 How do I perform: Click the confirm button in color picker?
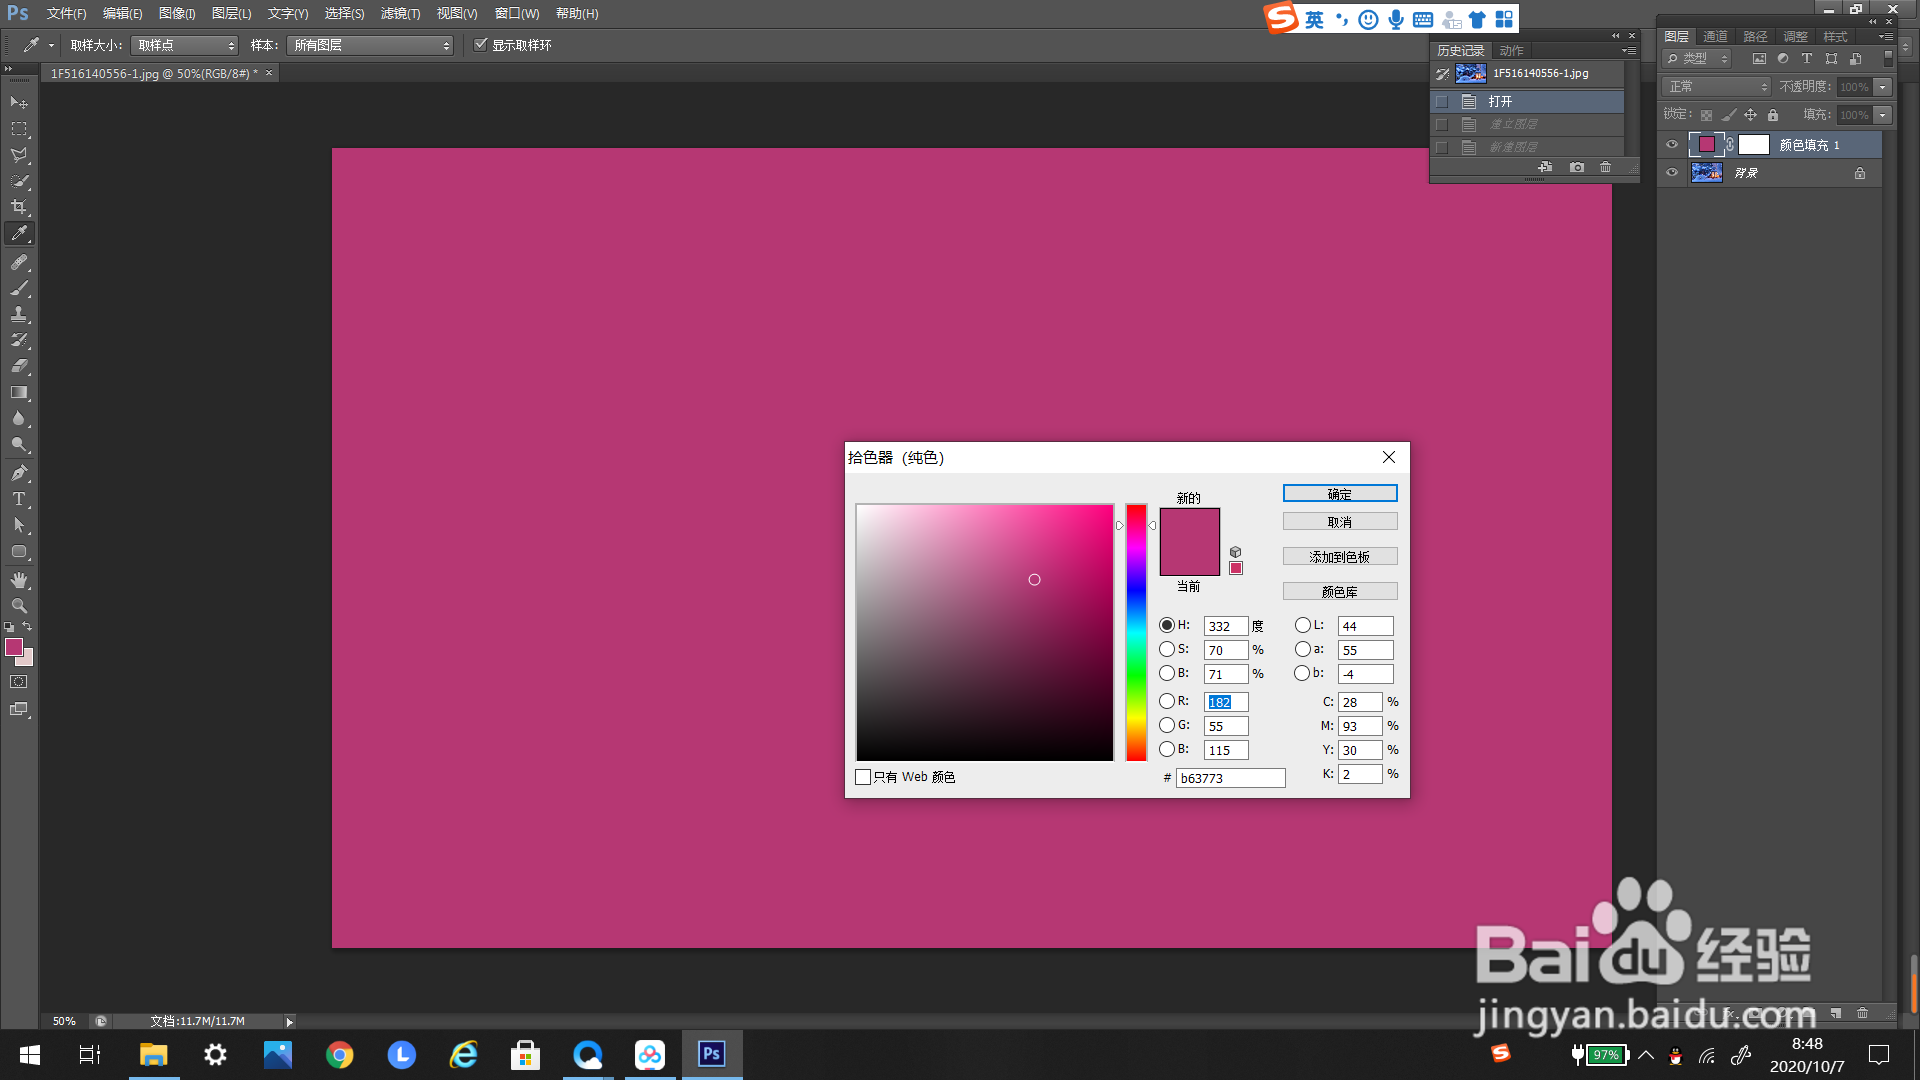[x=1339, y=494]
